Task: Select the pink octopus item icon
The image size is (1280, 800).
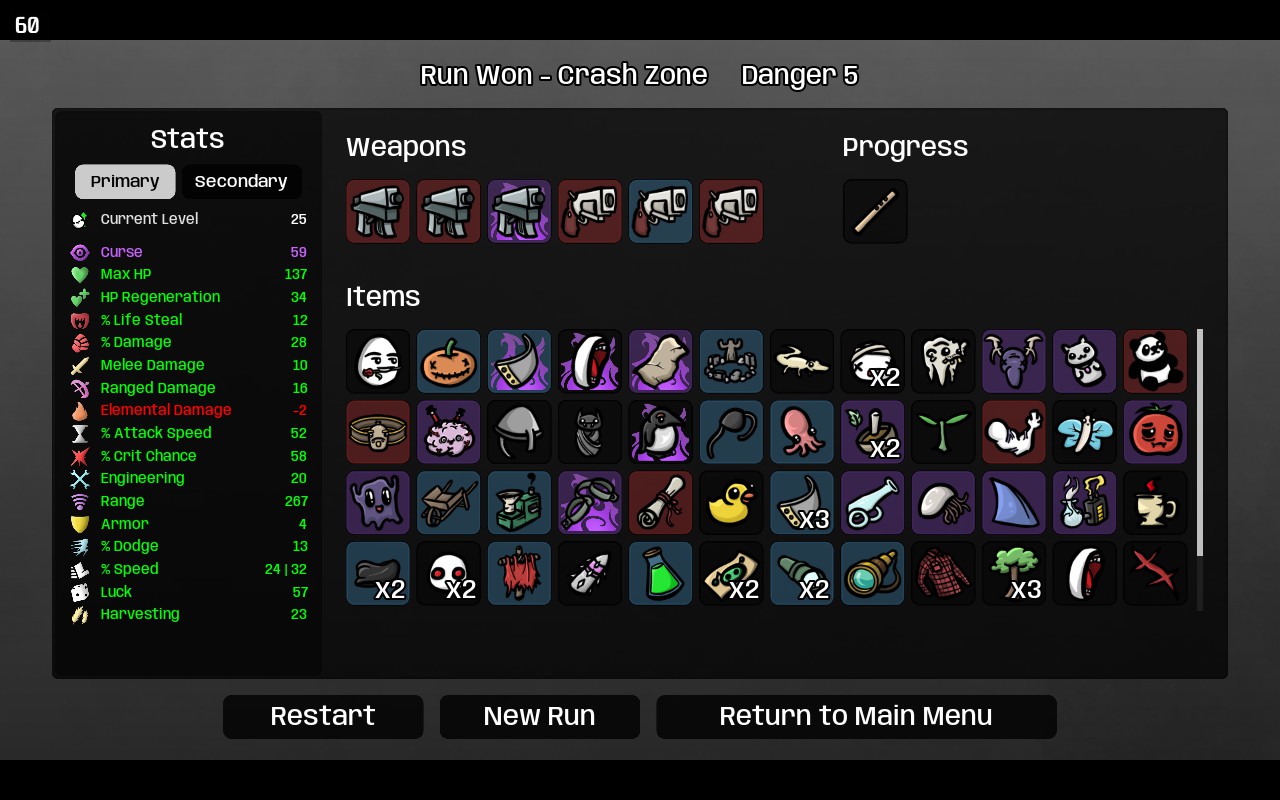Action: [x=802, y=432]
